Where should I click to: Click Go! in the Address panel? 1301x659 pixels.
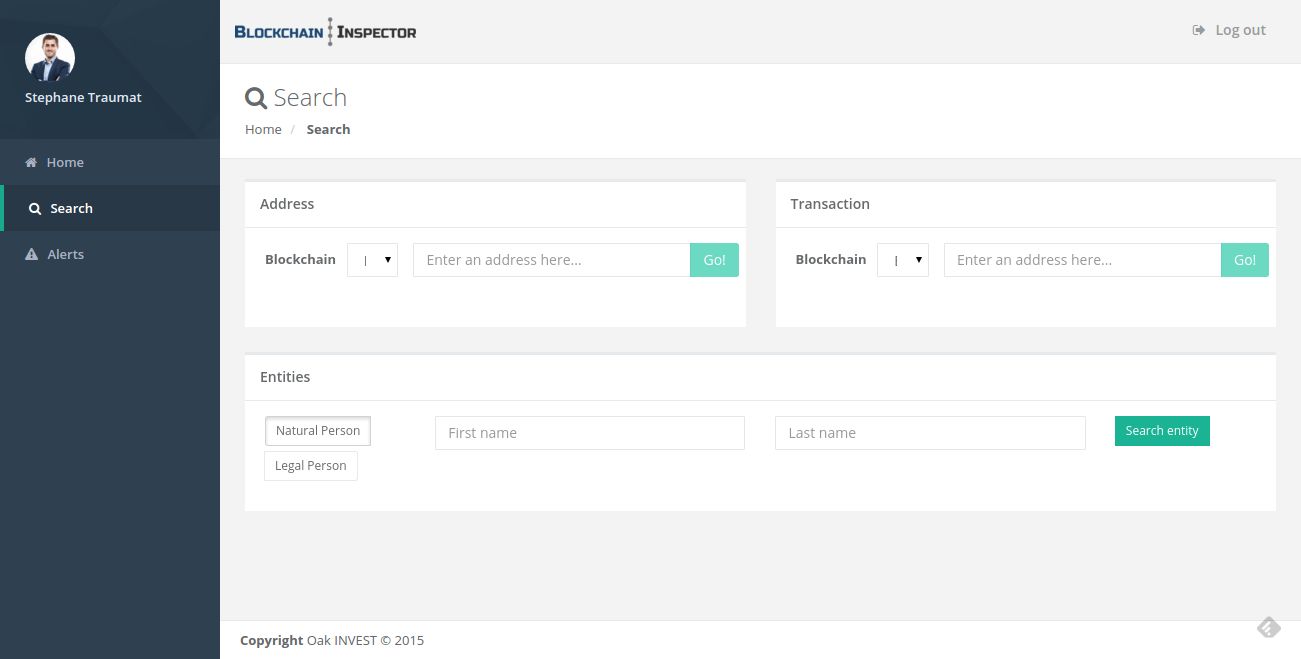pos(714,260)
